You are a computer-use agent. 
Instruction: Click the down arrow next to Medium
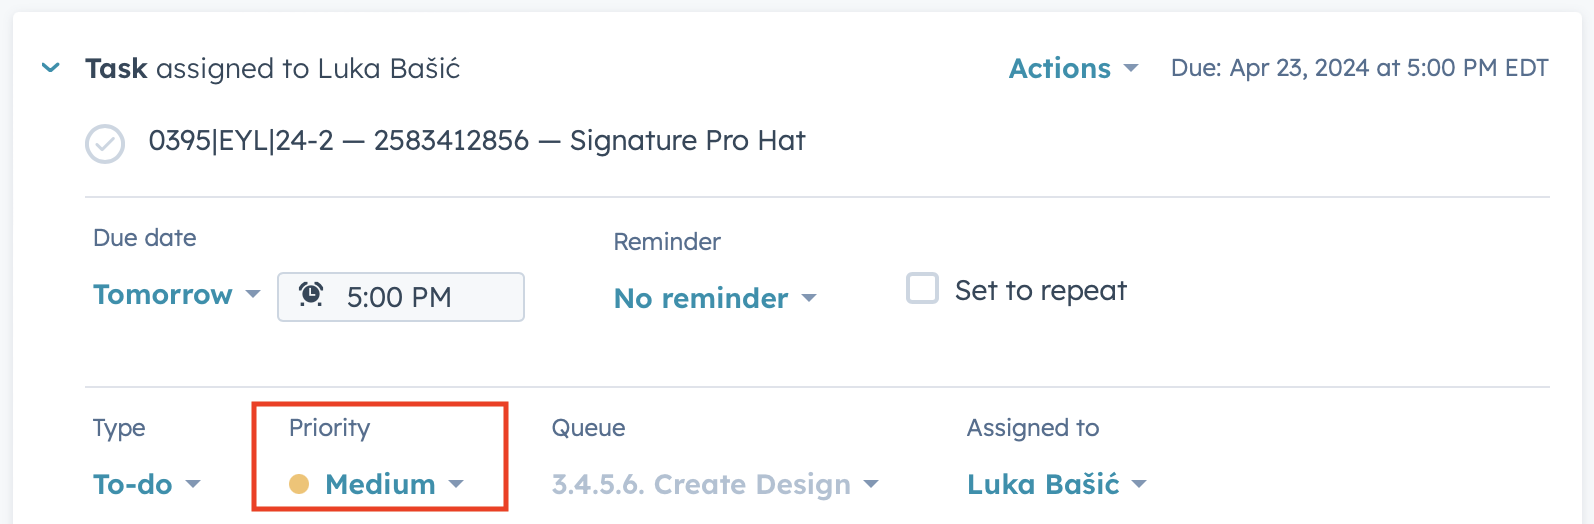pos(456,484)
